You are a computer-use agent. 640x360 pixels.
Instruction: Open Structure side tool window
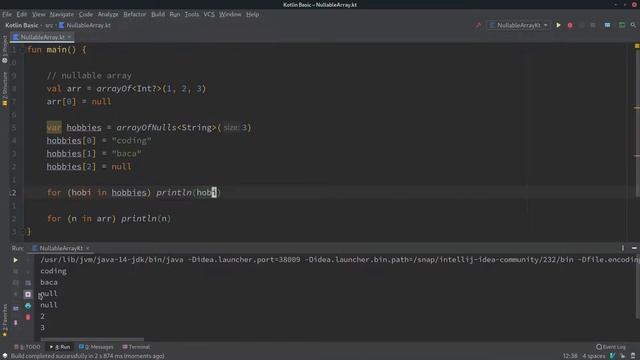tap(4, 89)
